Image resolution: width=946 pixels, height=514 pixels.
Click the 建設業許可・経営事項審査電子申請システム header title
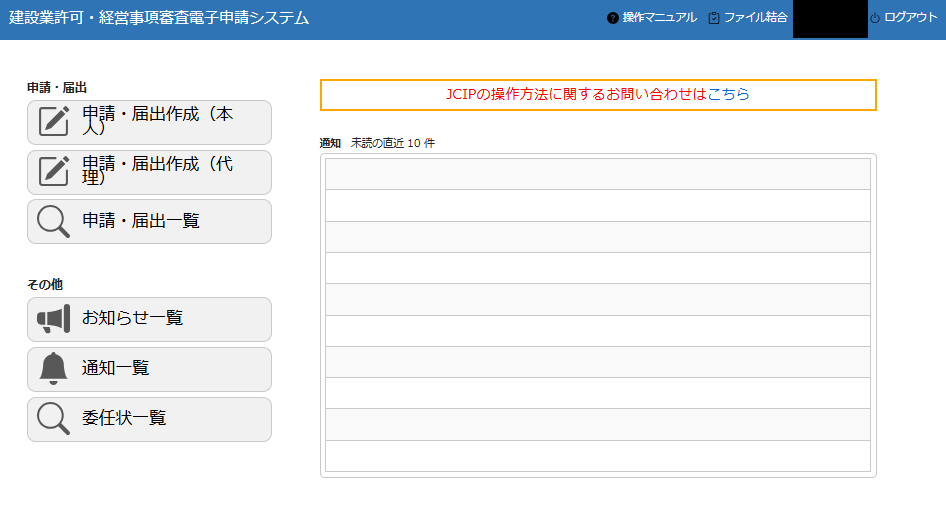(x=159, y=18)
